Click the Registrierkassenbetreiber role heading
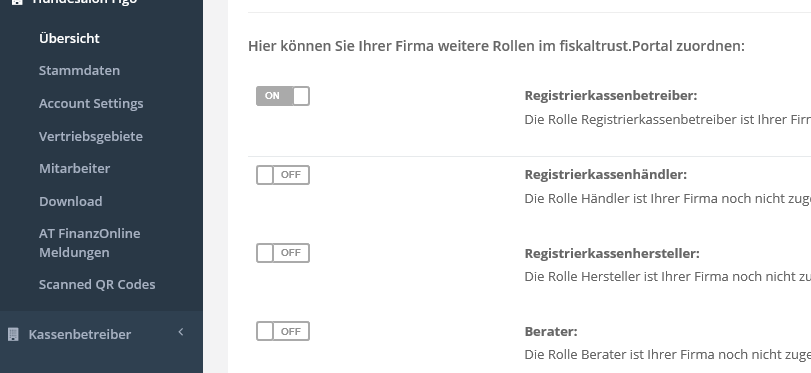Screen dimensions: 811x373 pyautogui.click(x=611, y=96)
